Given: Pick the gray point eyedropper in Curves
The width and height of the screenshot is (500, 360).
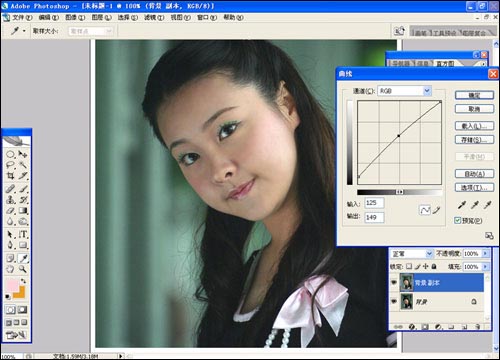Looking at the screenshot, I should [x=475, y=205].
